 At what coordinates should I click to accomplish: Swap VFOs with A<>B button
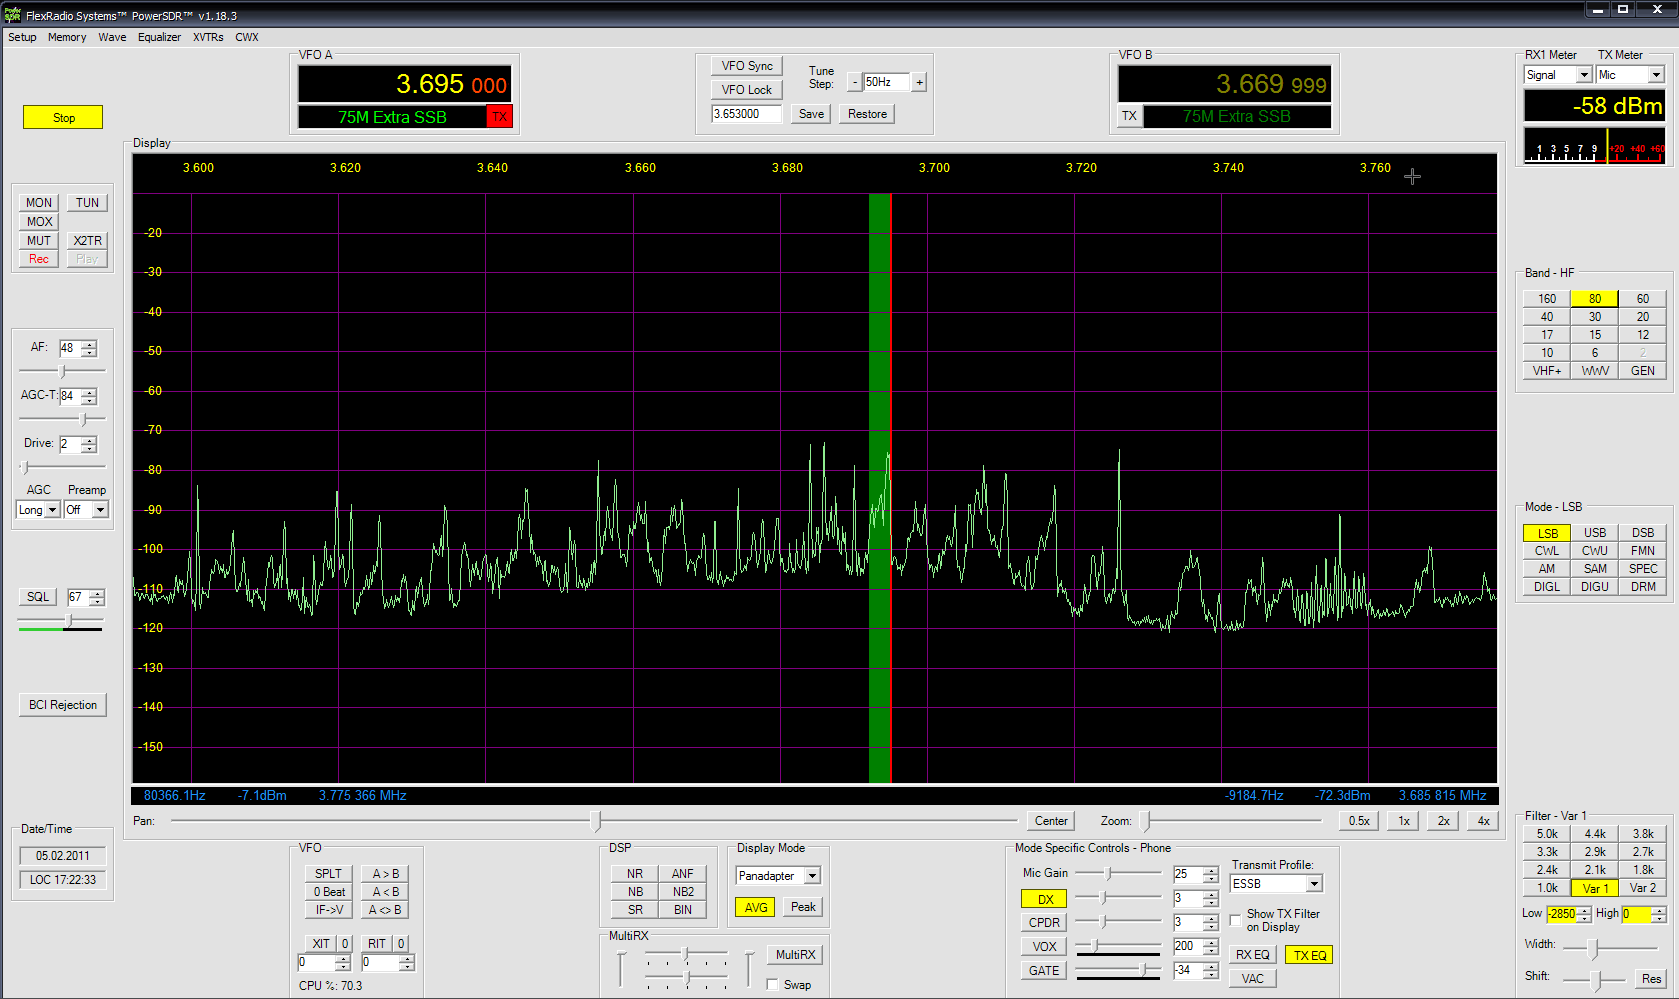[385, 910]
